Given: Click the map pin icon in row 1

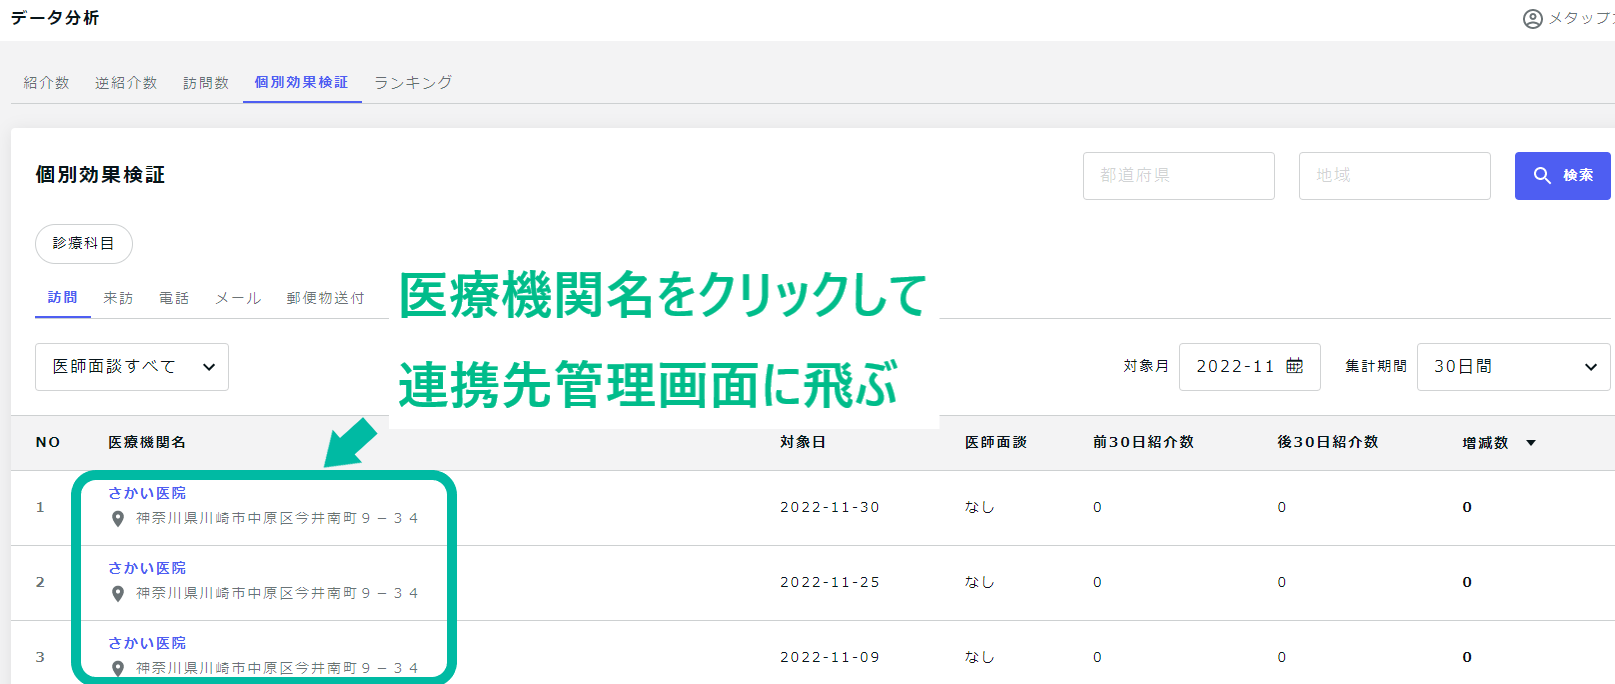Looking at the screenshot, I should point(118,519).
